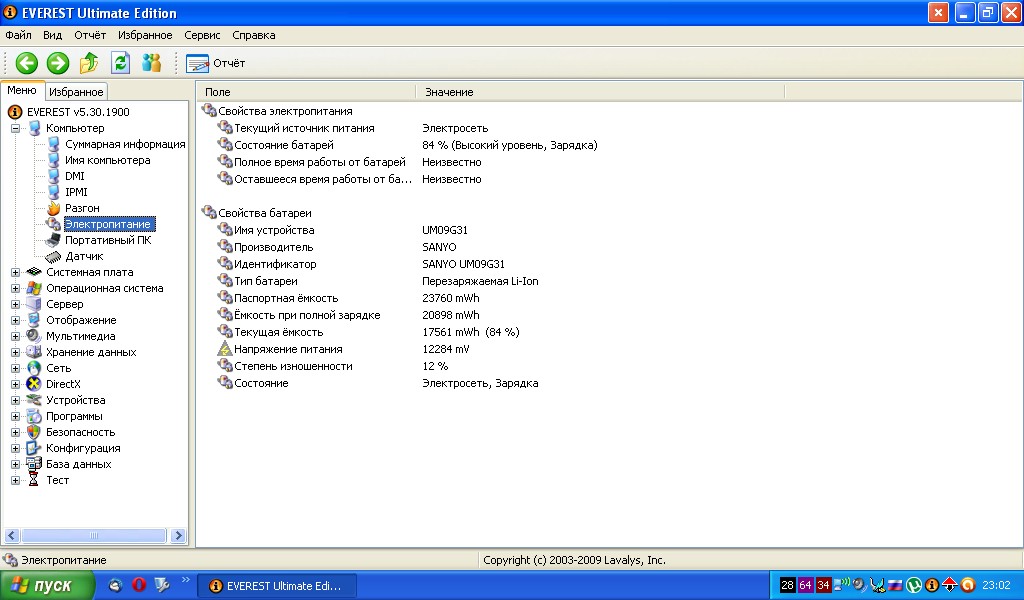Click the Разгон flame icon
1024x600 pixels.
[x=54, y=208]
